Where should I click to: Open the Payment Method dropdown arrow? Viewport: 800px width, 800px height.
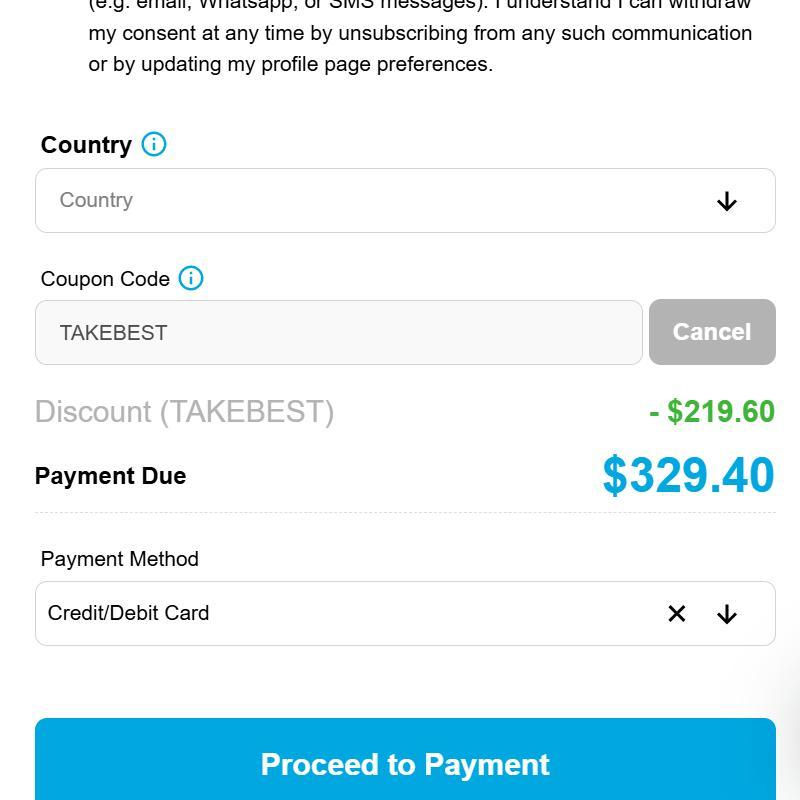coord(727,614)
